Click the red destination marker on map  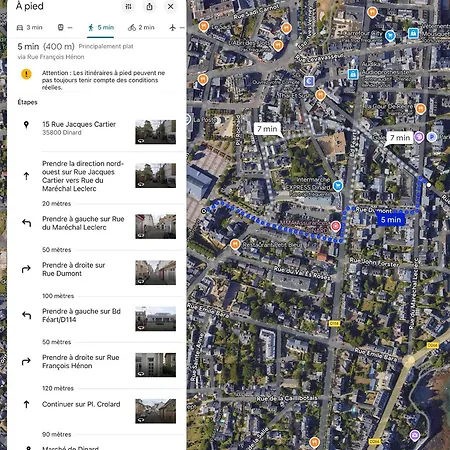pyautogui.click(x=336, y=226)
